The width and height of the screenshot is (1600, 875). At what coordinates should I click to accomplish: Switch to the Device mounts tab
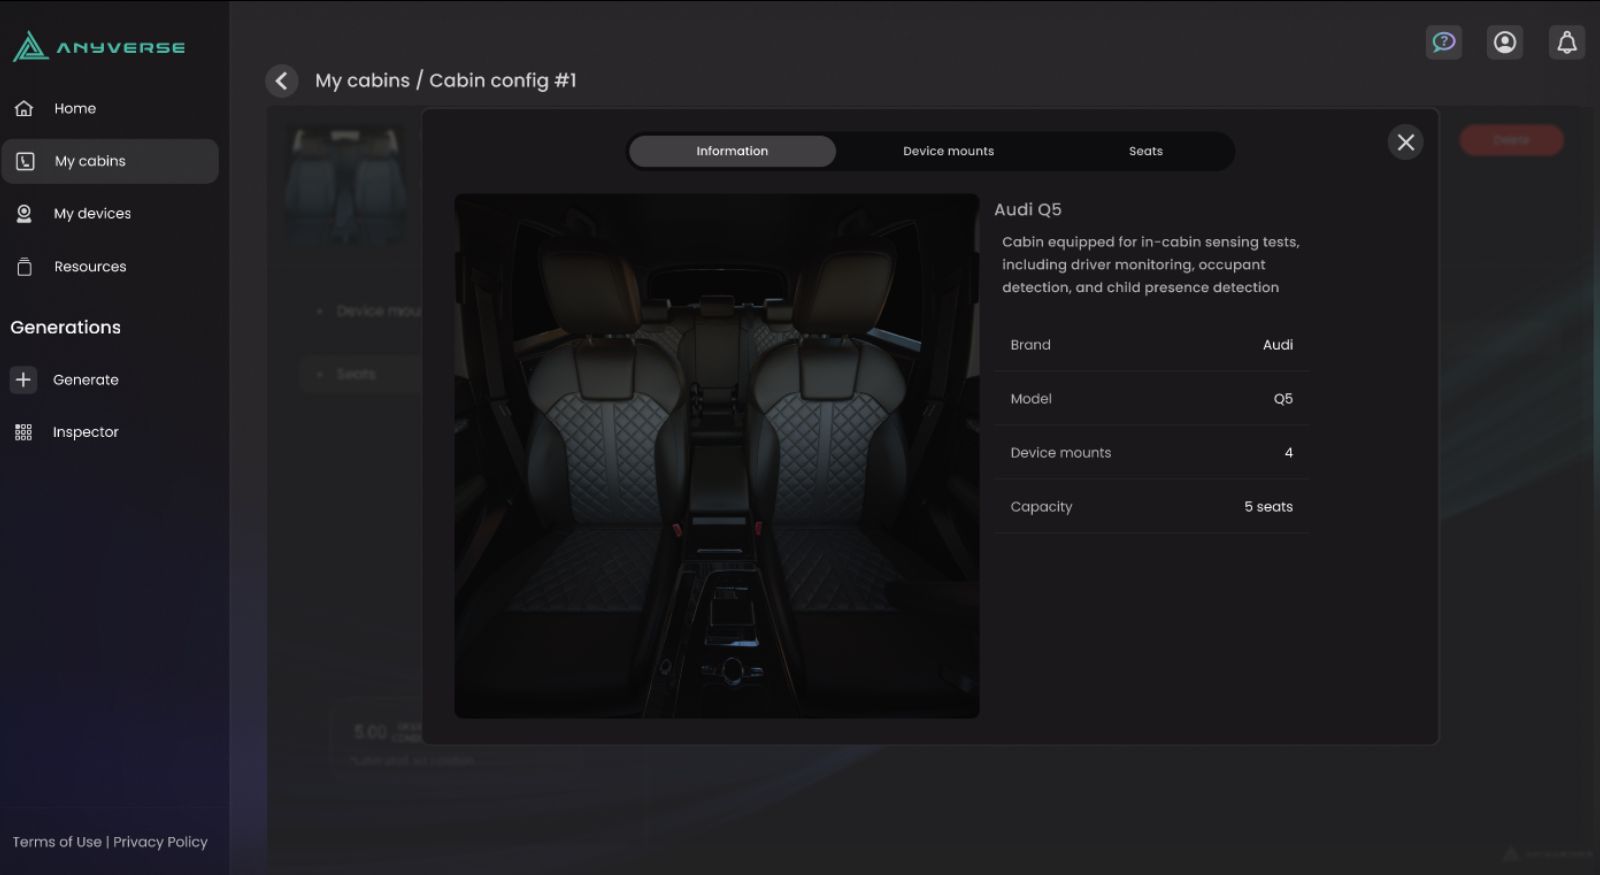pos(948,151)
